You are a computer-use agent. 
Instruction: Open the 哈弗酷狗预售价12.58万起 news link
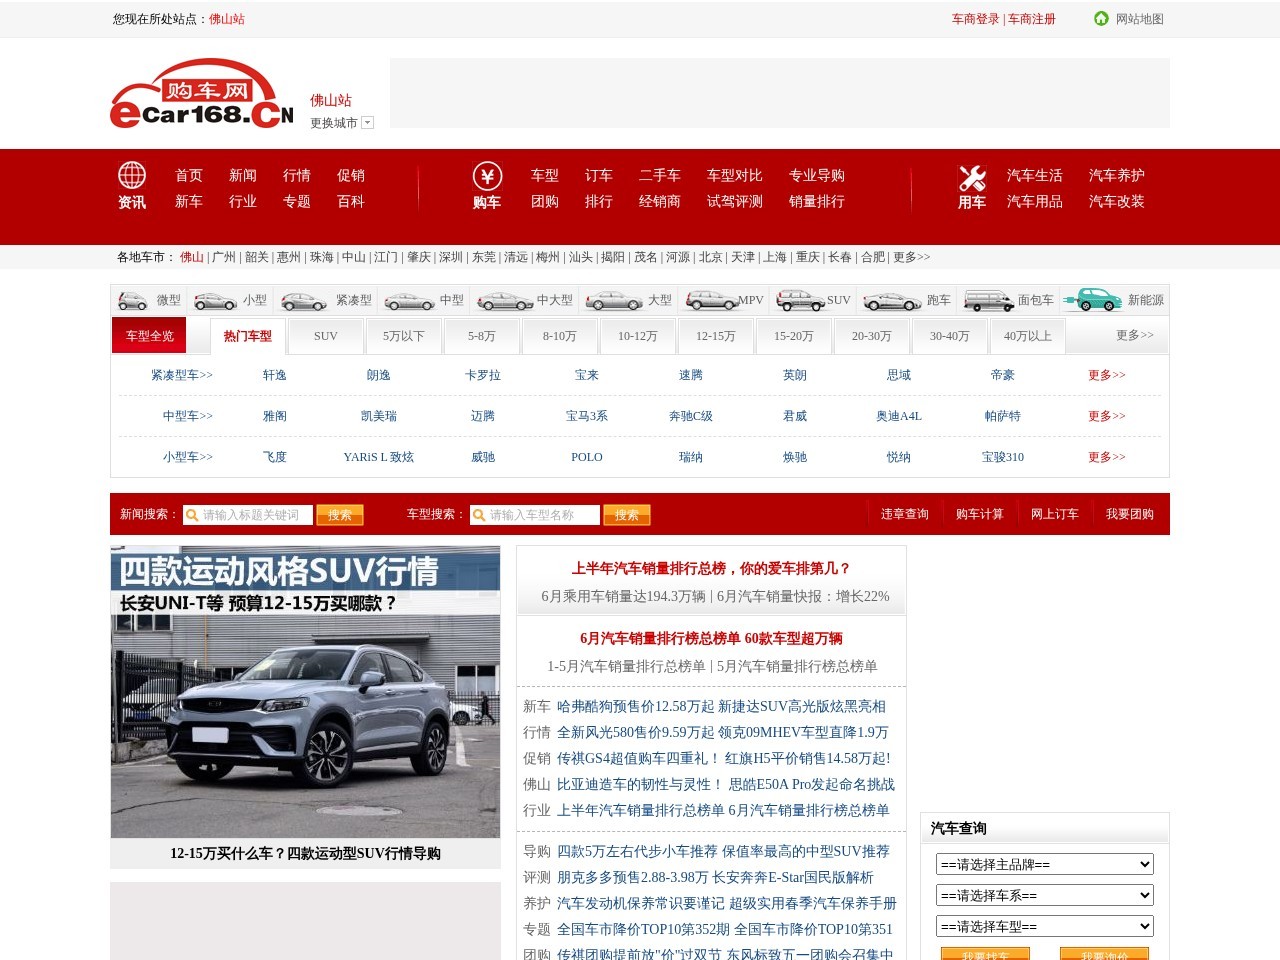click(x=636, y=706)
